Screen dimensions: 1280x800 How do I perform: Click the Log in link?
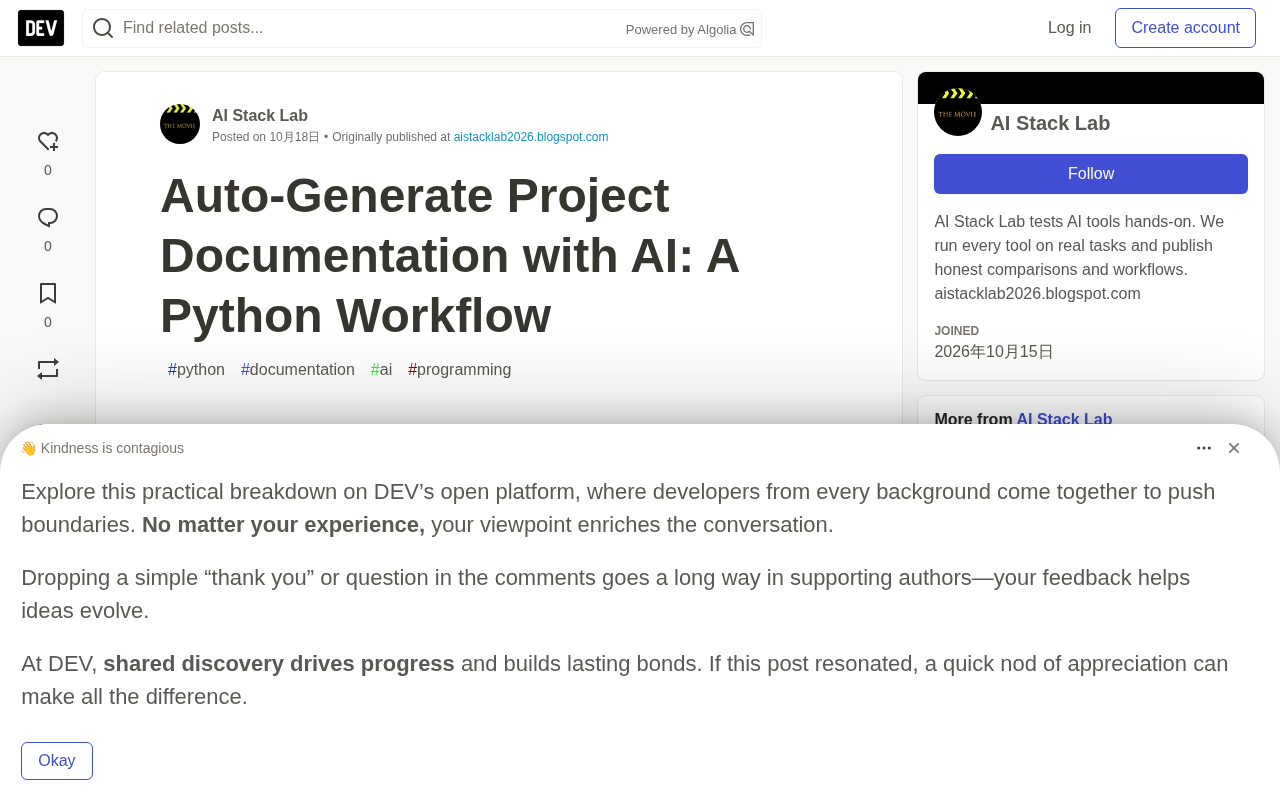pos(1069,28)
